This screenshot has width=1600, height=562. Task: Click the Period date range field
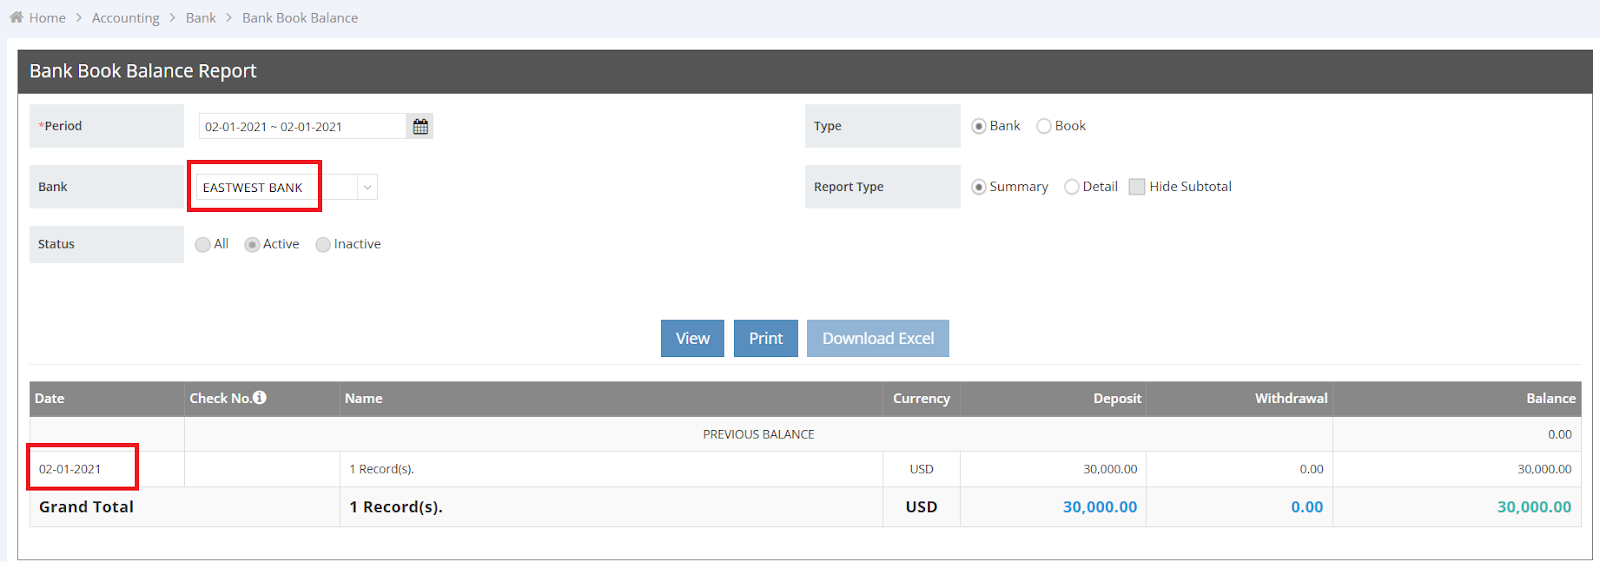302,127
